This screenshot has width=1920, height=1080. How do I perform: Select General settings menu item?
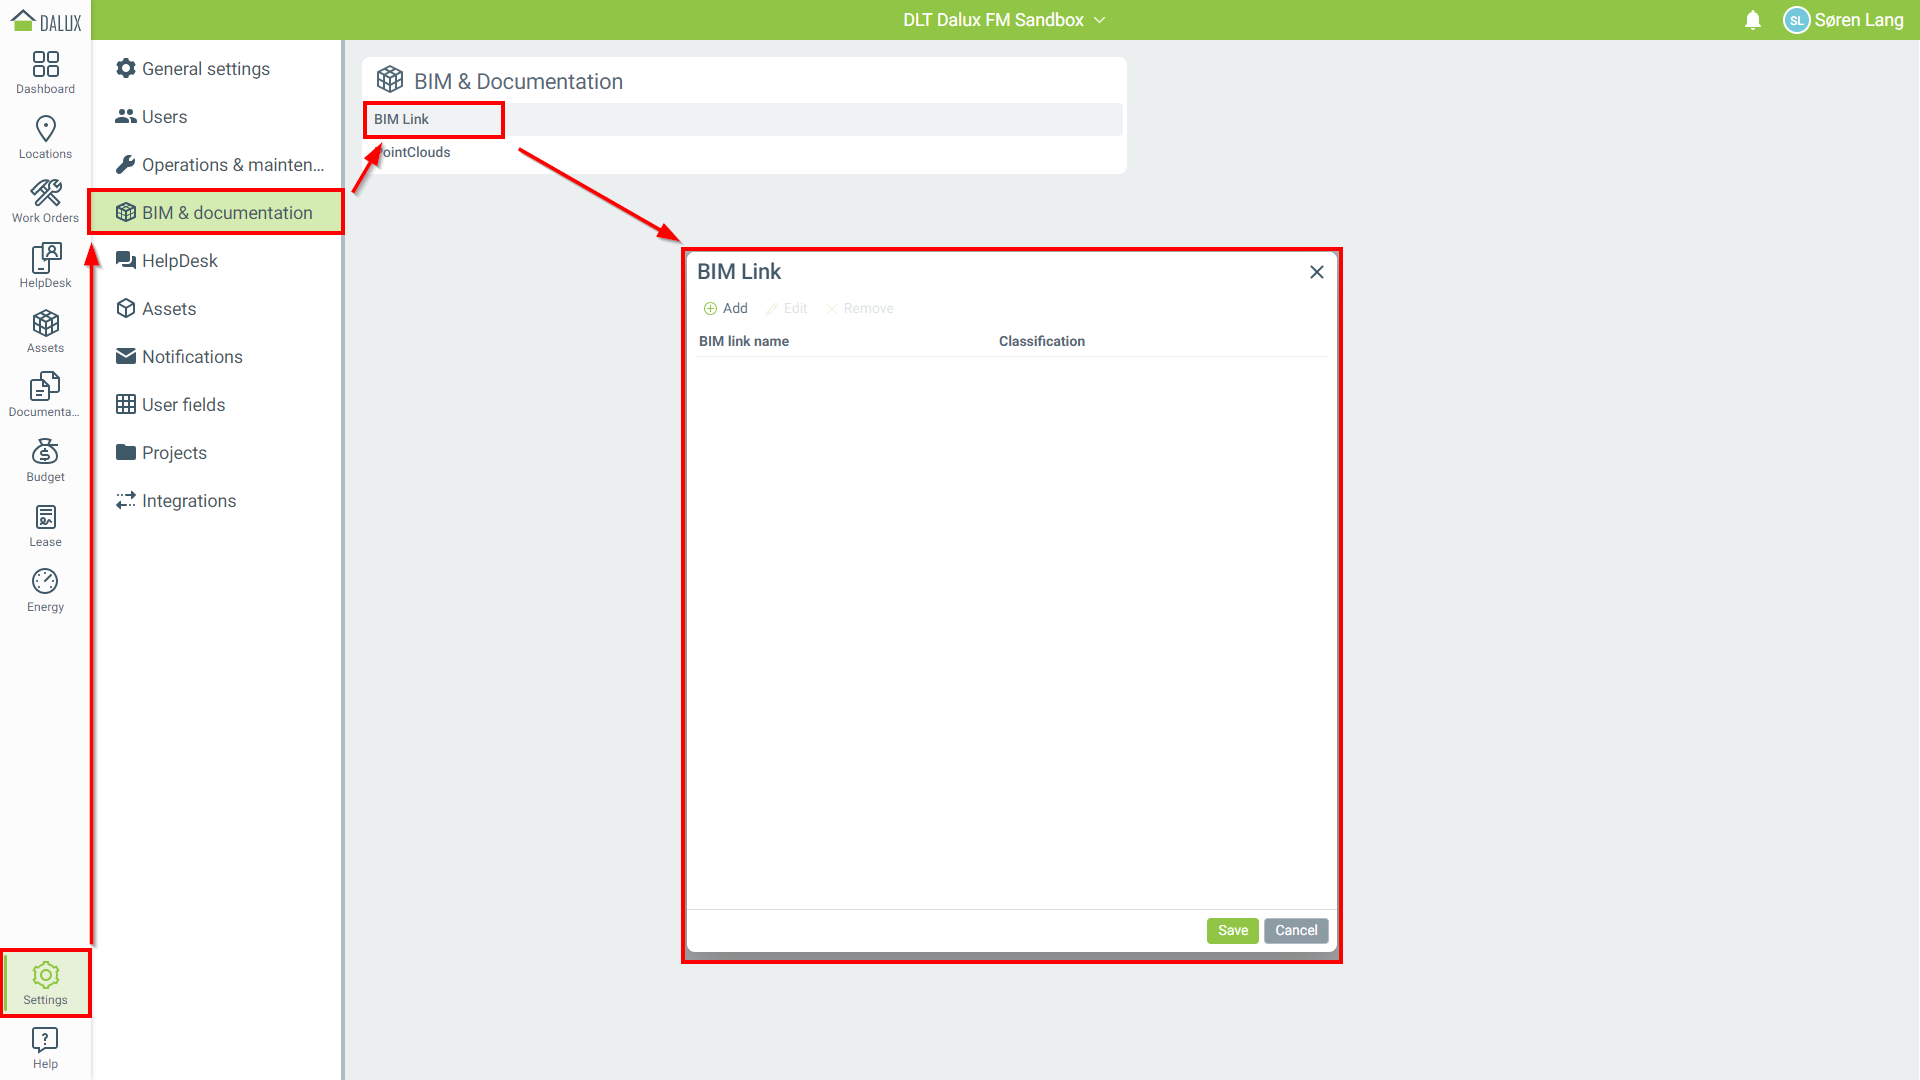tap(205, 69)
